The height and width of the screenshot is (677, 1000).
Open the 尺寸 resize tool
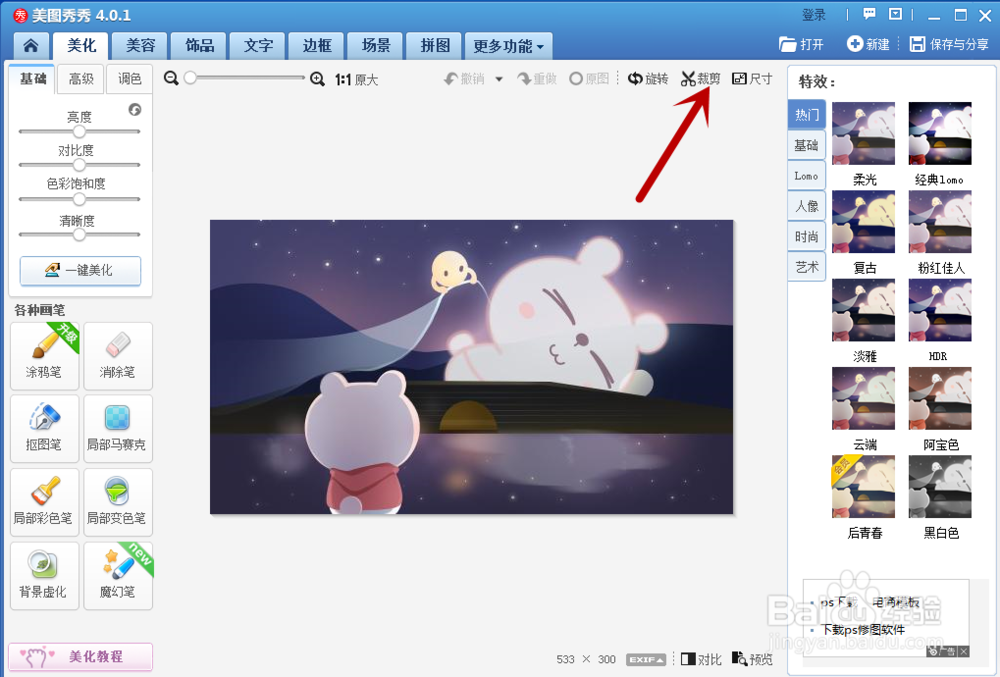point(752,78)
